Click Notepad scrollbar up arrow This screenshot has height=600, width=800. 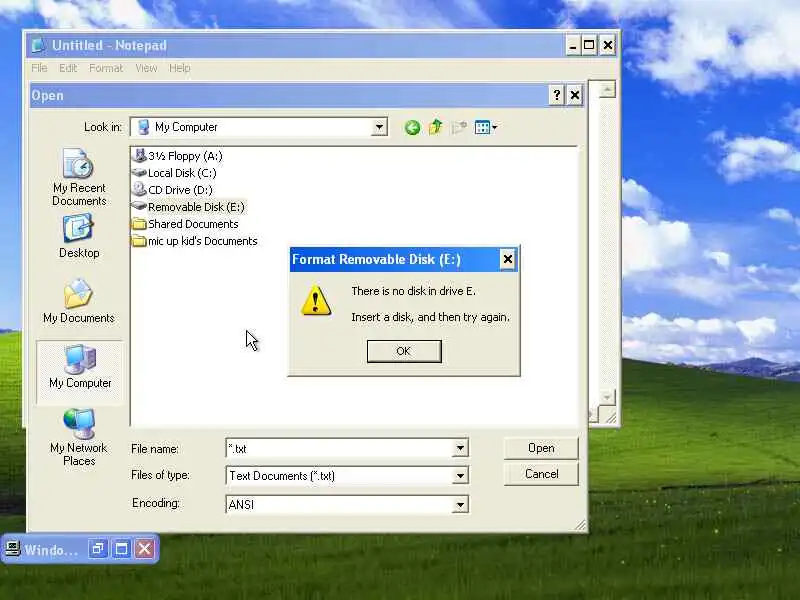point(607,90)
